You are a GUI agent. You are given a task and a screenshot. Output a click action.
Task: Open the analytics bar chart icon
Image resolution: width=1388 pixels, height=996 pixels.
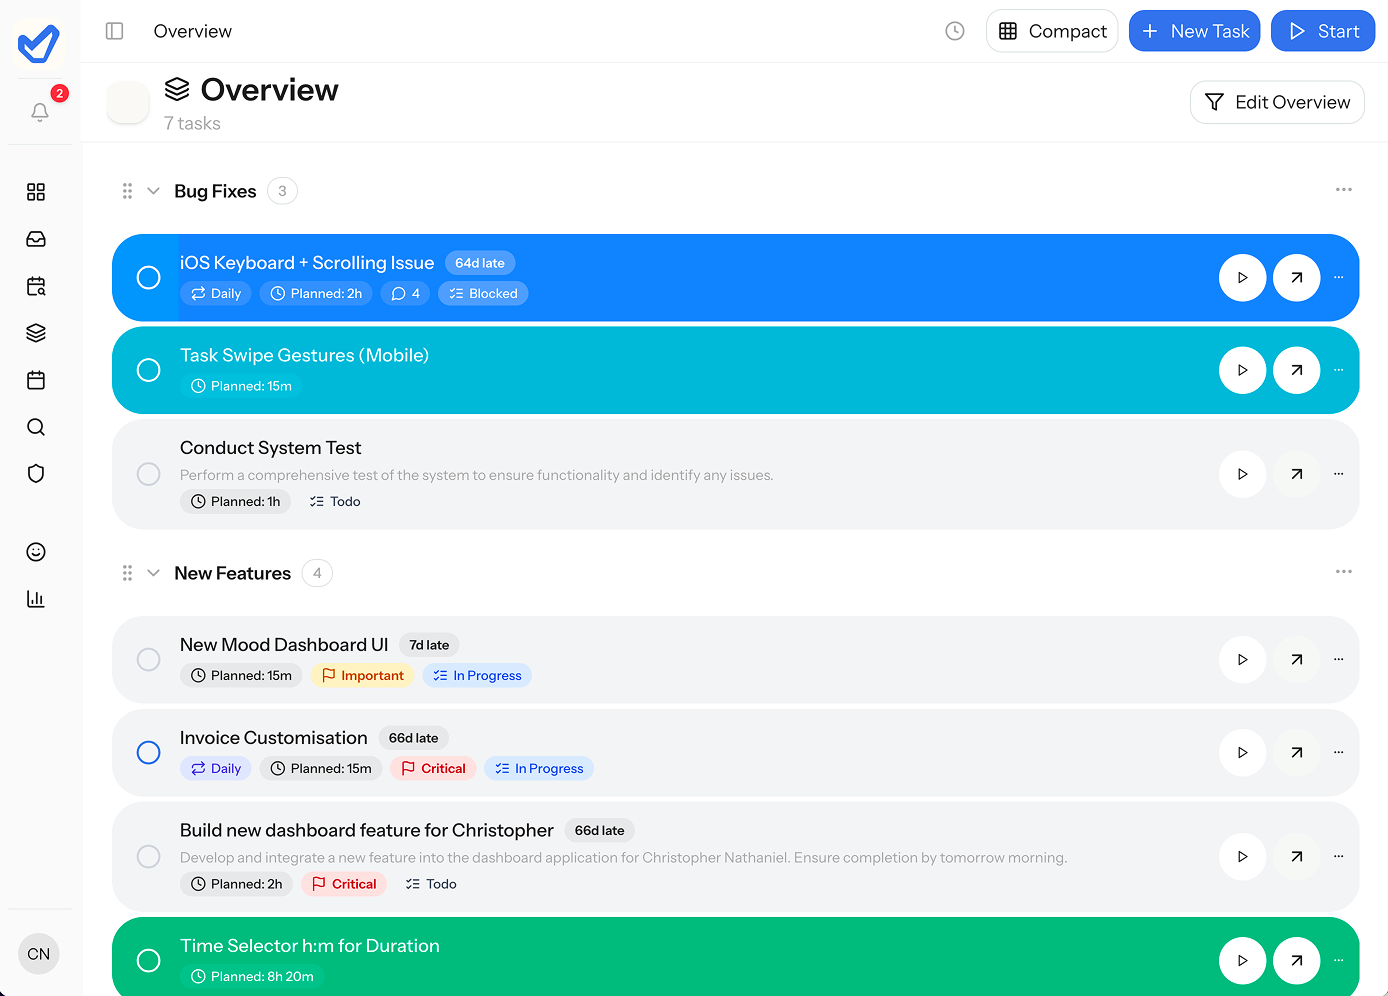(x=36, y=598)
